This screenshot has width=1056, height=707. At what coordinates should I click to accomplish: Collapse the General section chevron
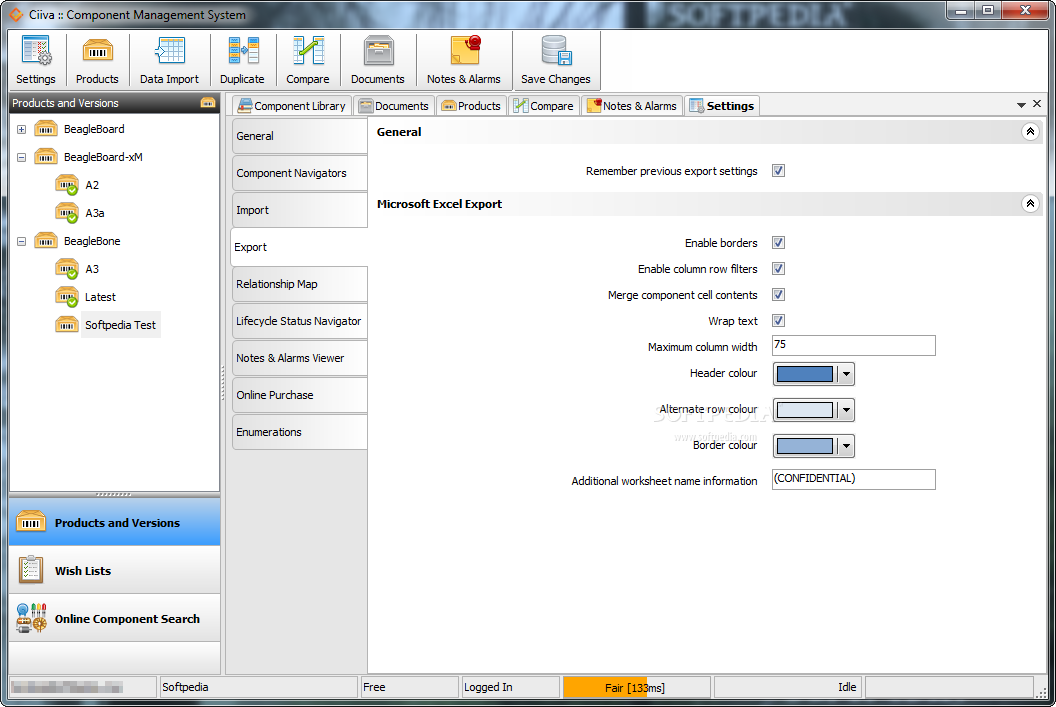click(1030, 132)
